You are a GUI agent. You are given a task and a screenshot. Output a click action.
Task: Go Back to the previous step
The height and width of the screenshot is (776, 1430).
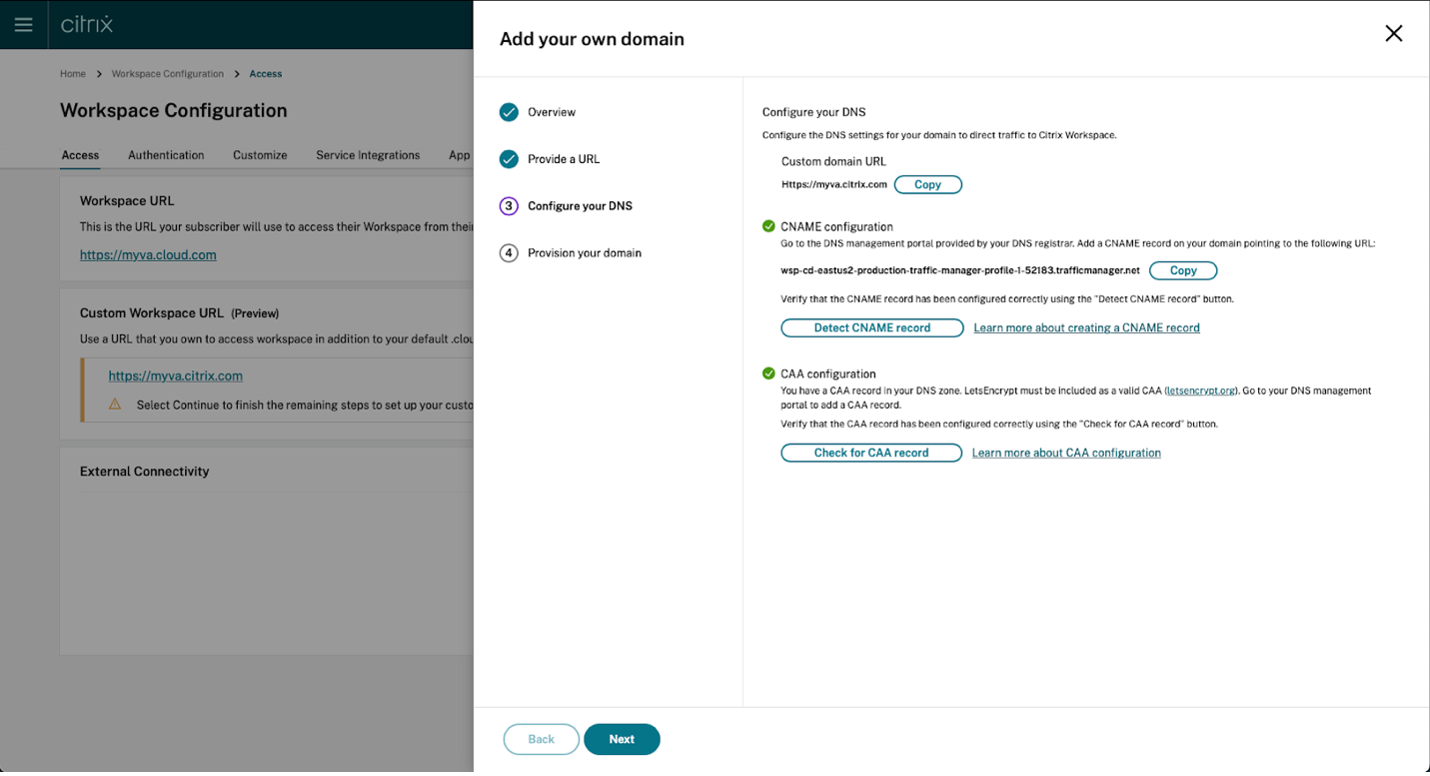541,739
